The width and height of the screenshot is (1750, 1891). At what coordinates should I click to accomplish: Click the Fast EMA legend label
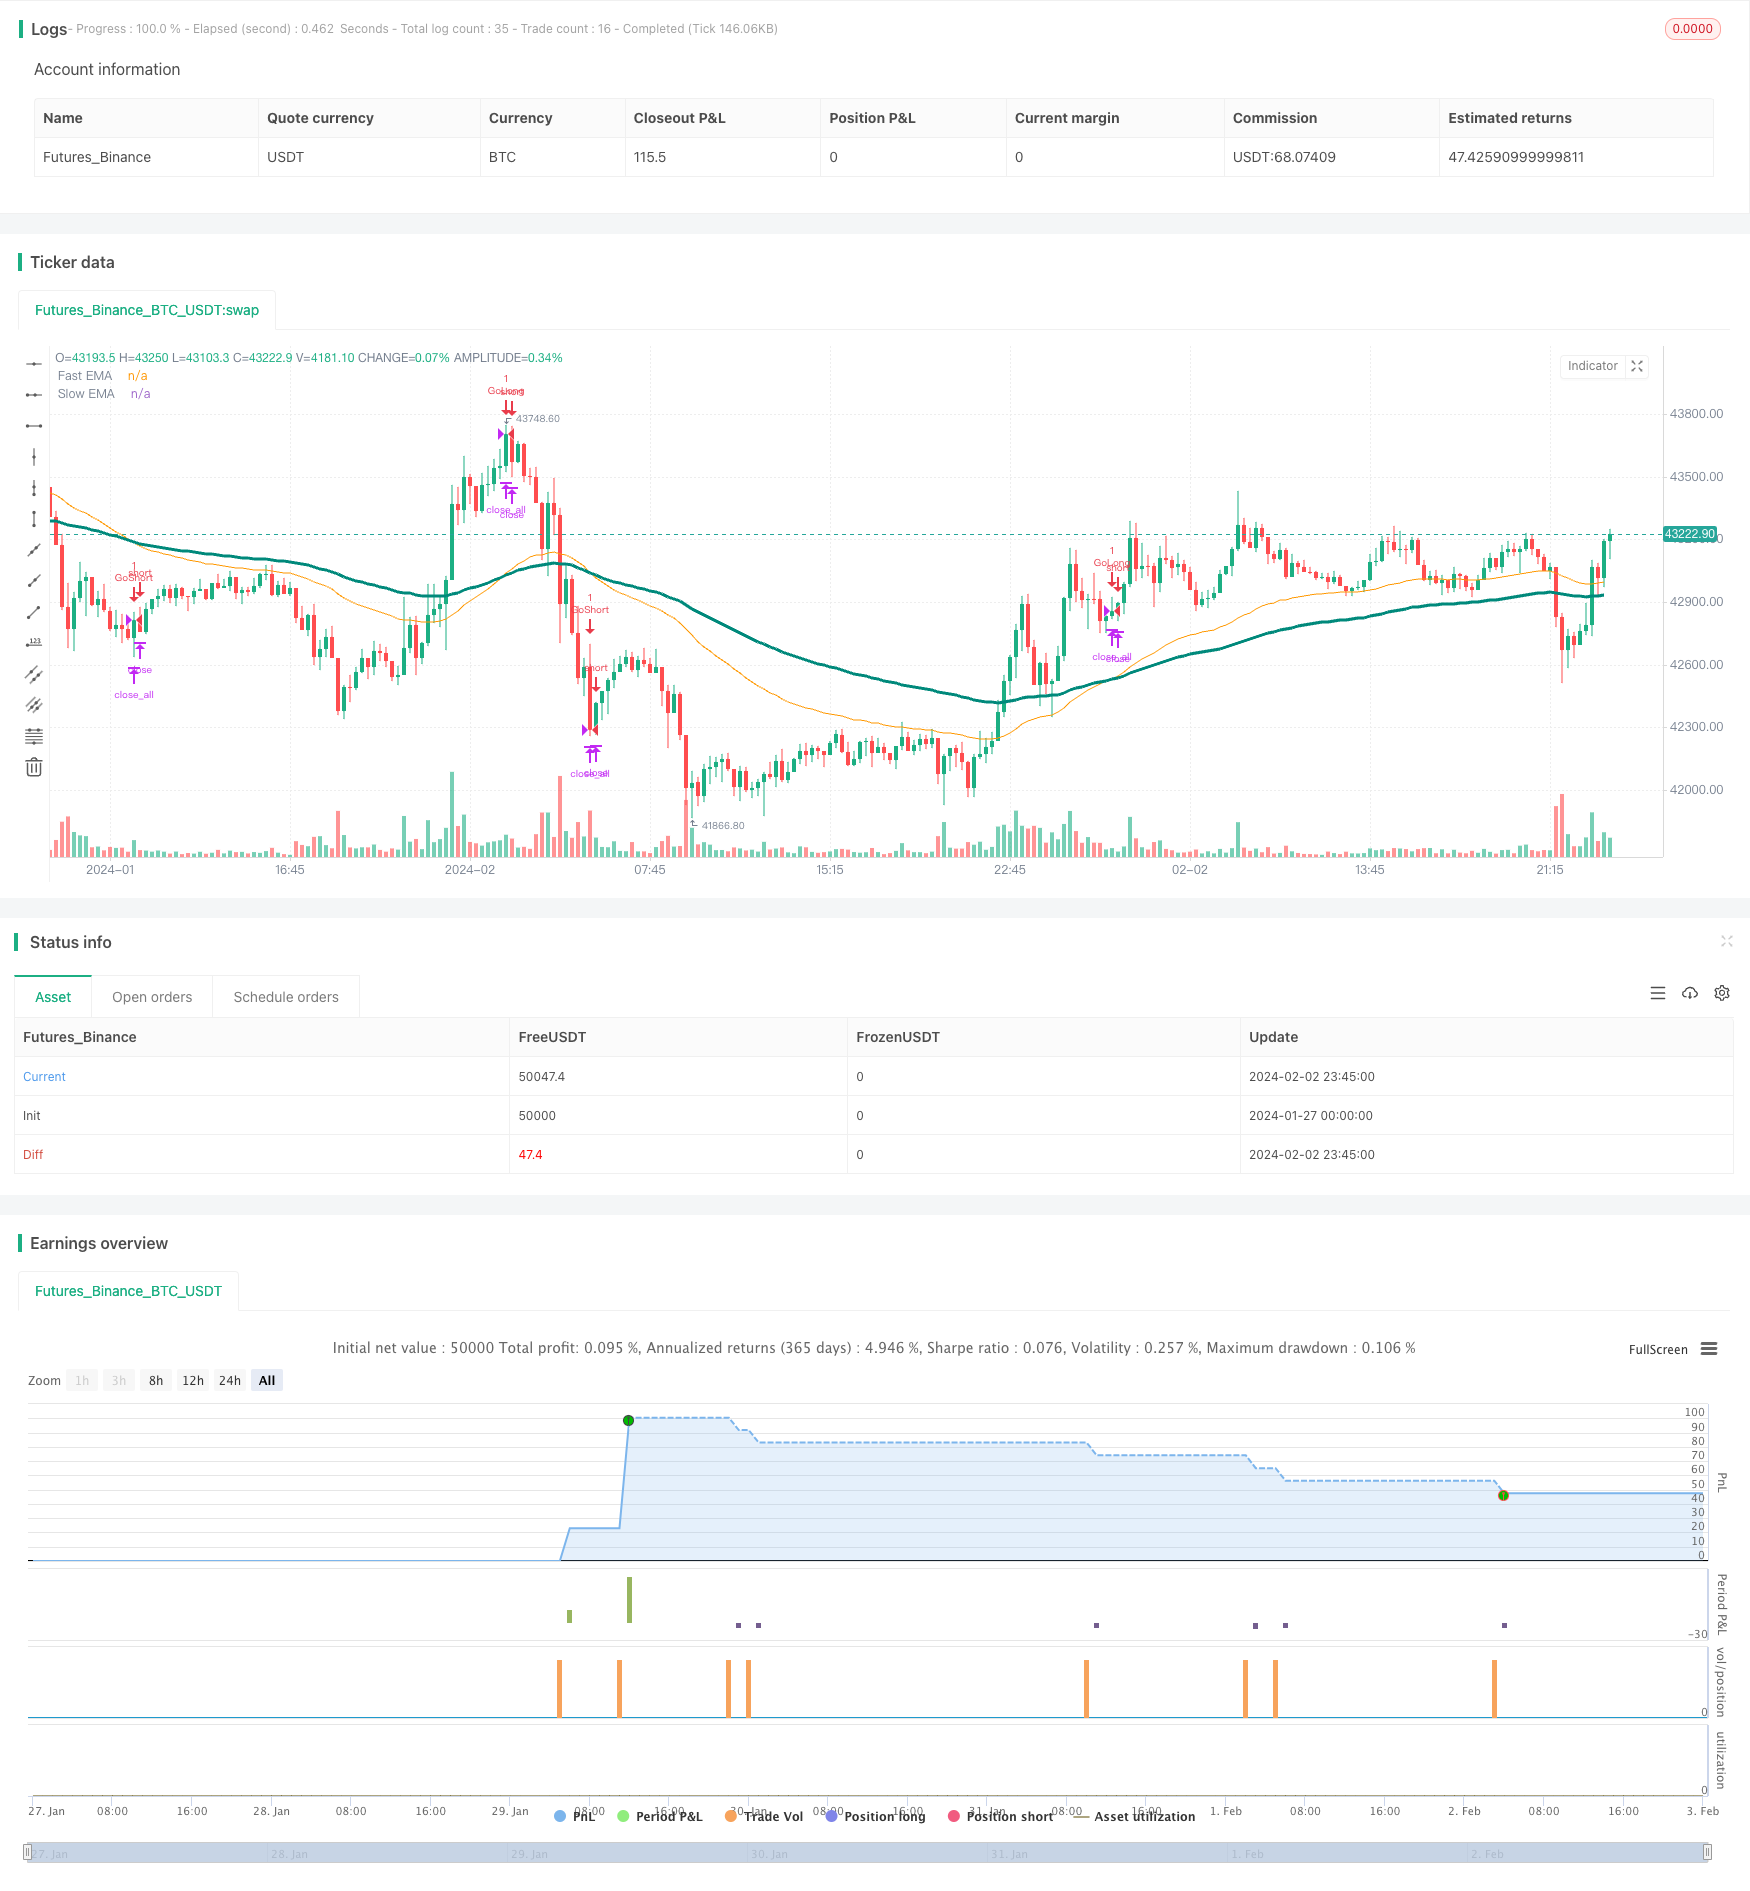click(x=85, y=376)
